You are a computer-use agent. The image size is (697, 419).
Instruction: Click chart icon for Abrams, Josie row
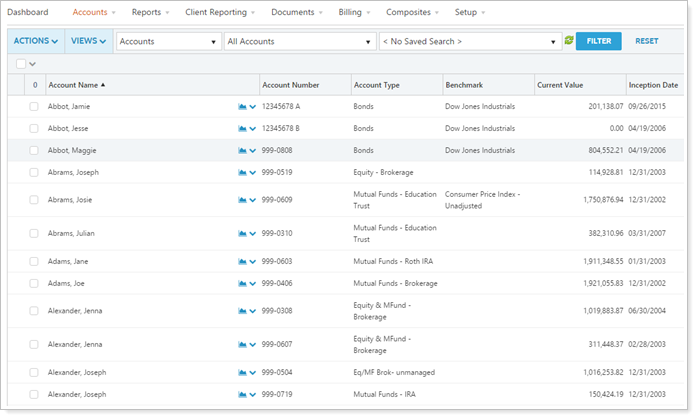(242, 200)
